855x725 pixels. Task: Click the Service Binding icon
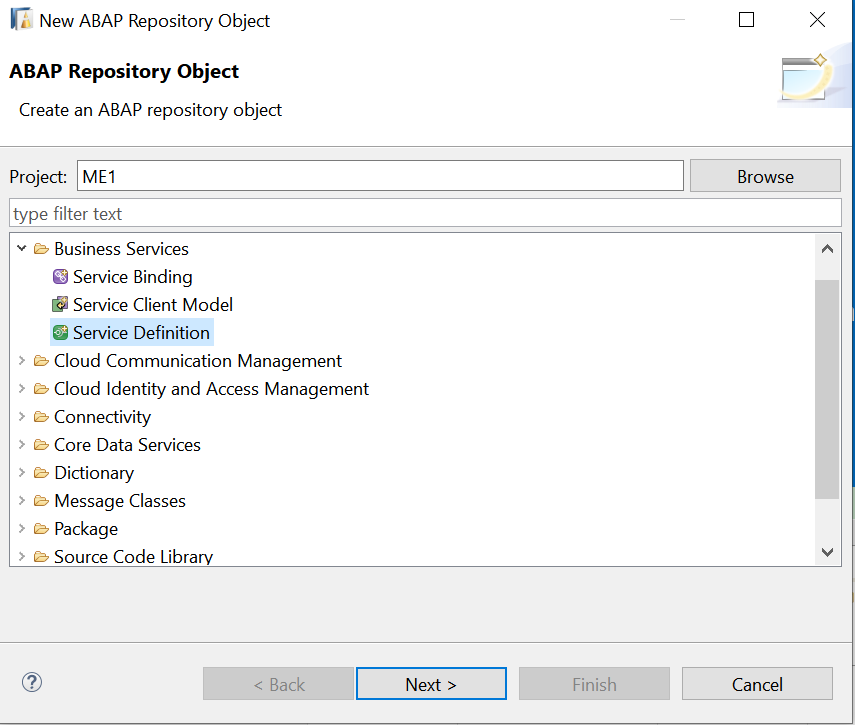(60, 277)
